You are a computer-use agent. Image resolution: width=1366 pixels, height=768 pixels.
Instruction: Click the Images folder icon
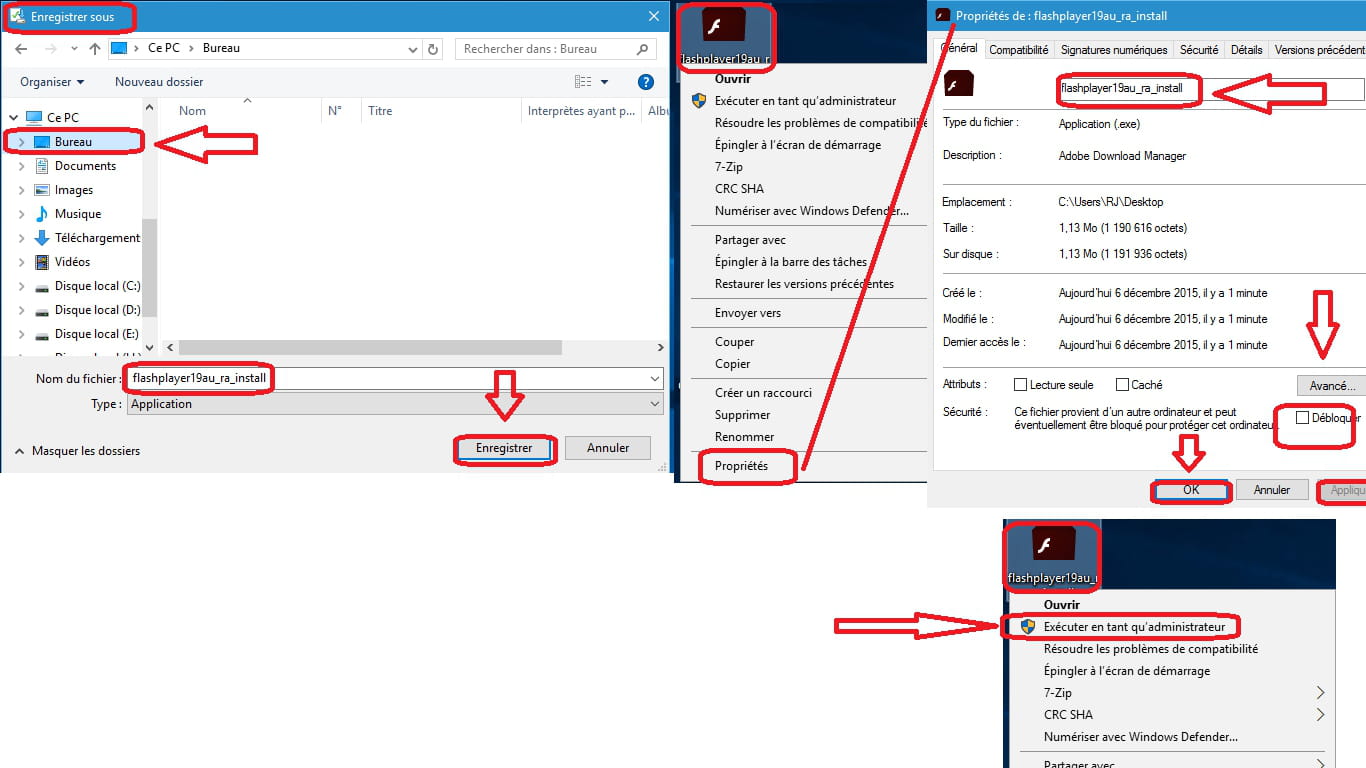coord(42,190)
